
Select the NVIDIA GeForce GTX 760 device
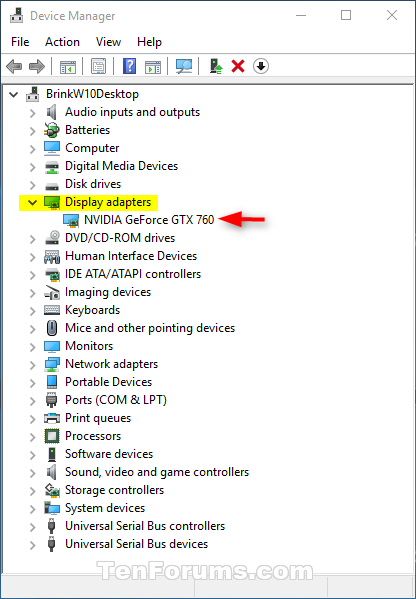(149, 220)
